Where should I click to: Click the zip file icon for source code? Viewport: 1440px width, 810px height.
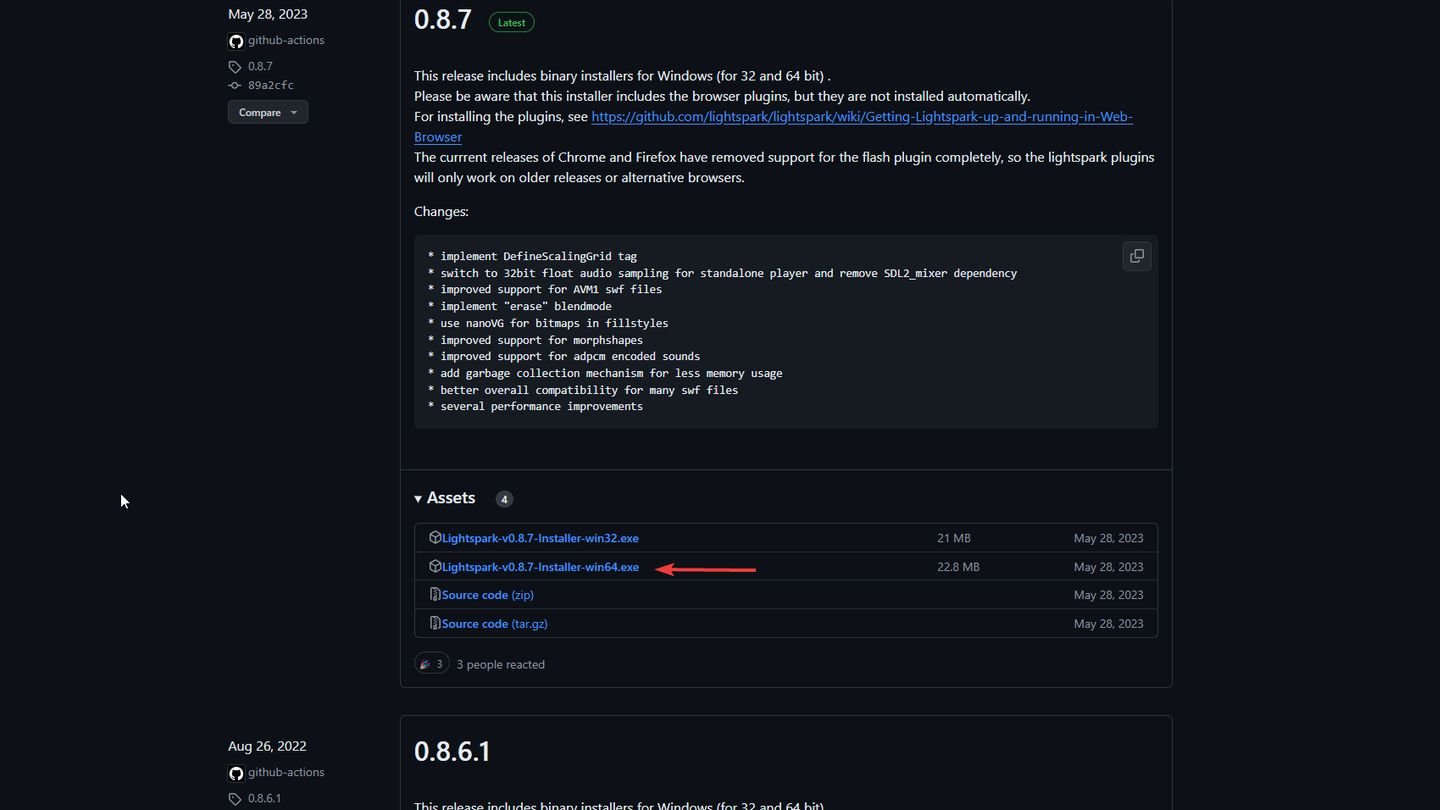435,594
